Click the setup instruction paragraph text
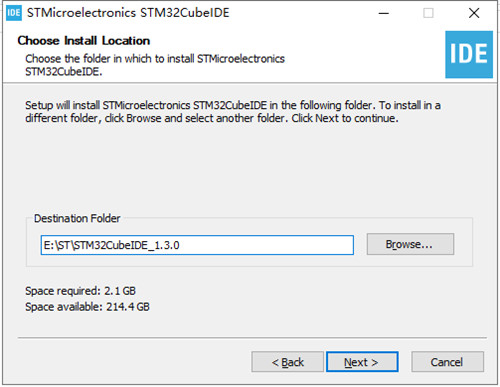 233,112
